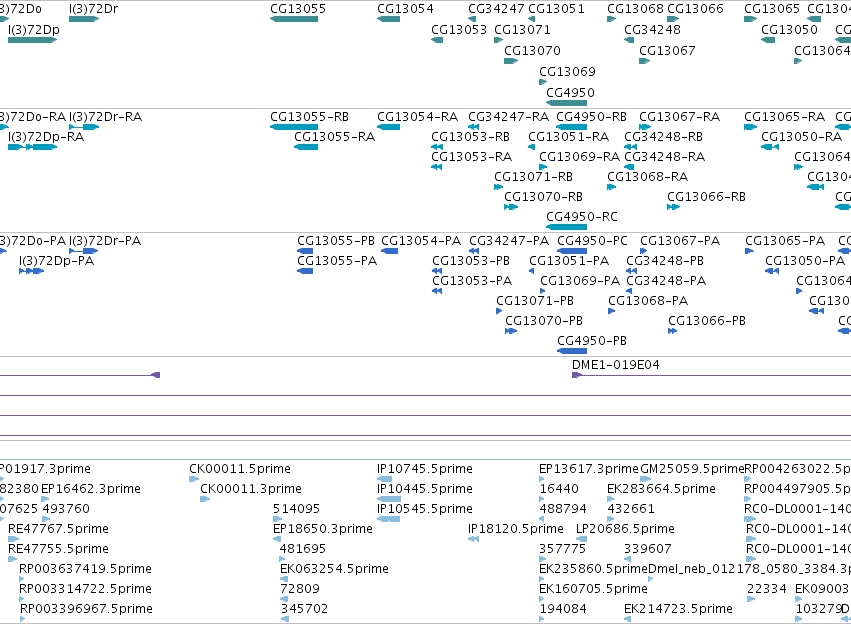Select the CG13053-PA protein label
This screenshot has height=624, width=851.
(472, 281)
